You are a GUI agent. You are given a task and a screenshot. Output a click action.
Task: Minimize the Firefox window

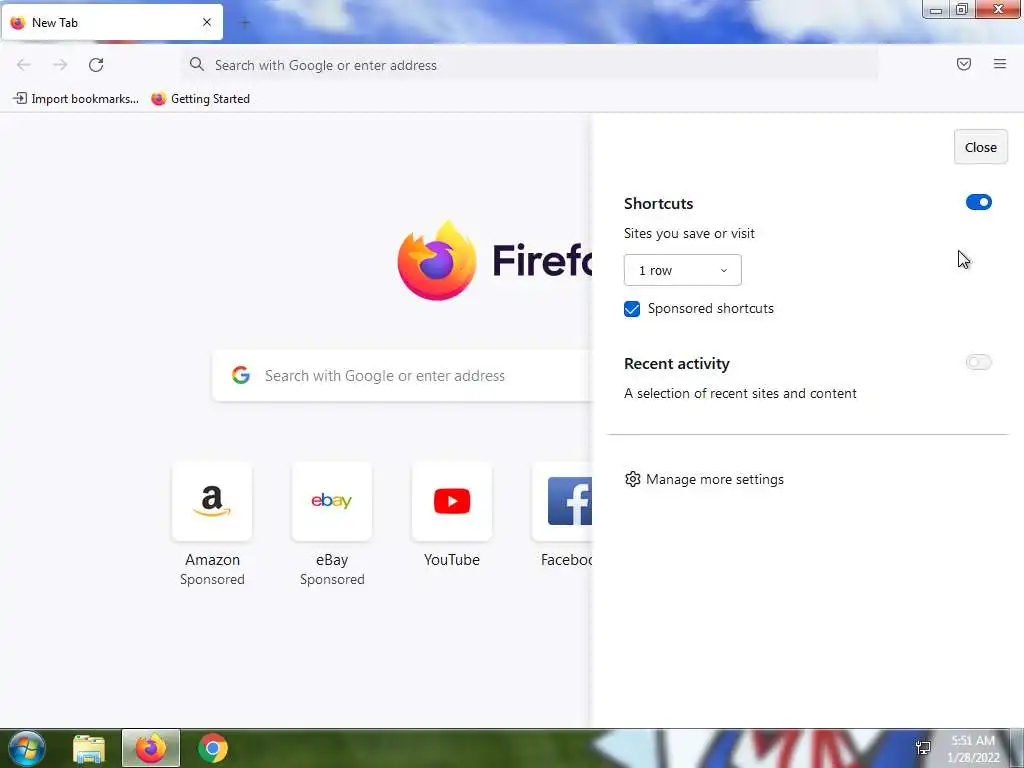[936, 9]
